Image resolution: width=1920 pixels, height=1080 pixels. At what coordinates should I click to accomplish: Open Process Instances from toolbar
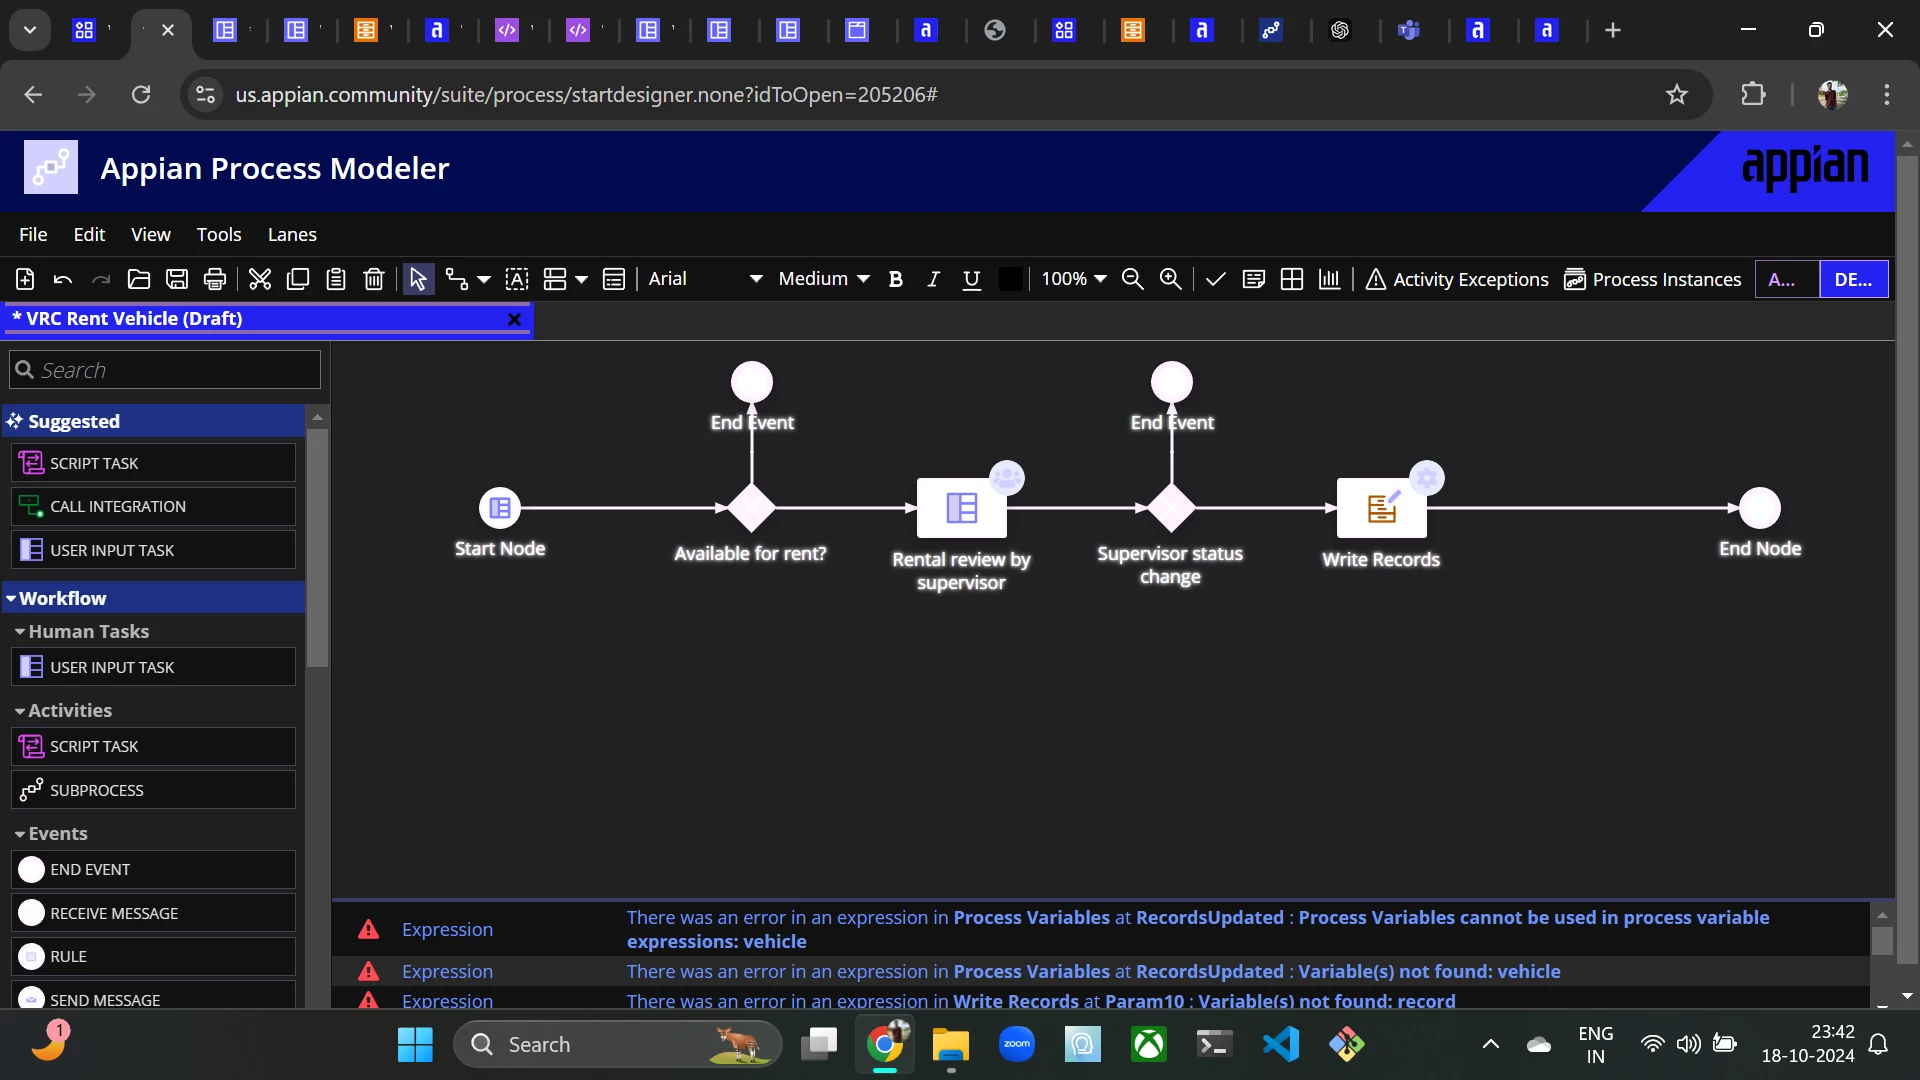click(1653, 279)
